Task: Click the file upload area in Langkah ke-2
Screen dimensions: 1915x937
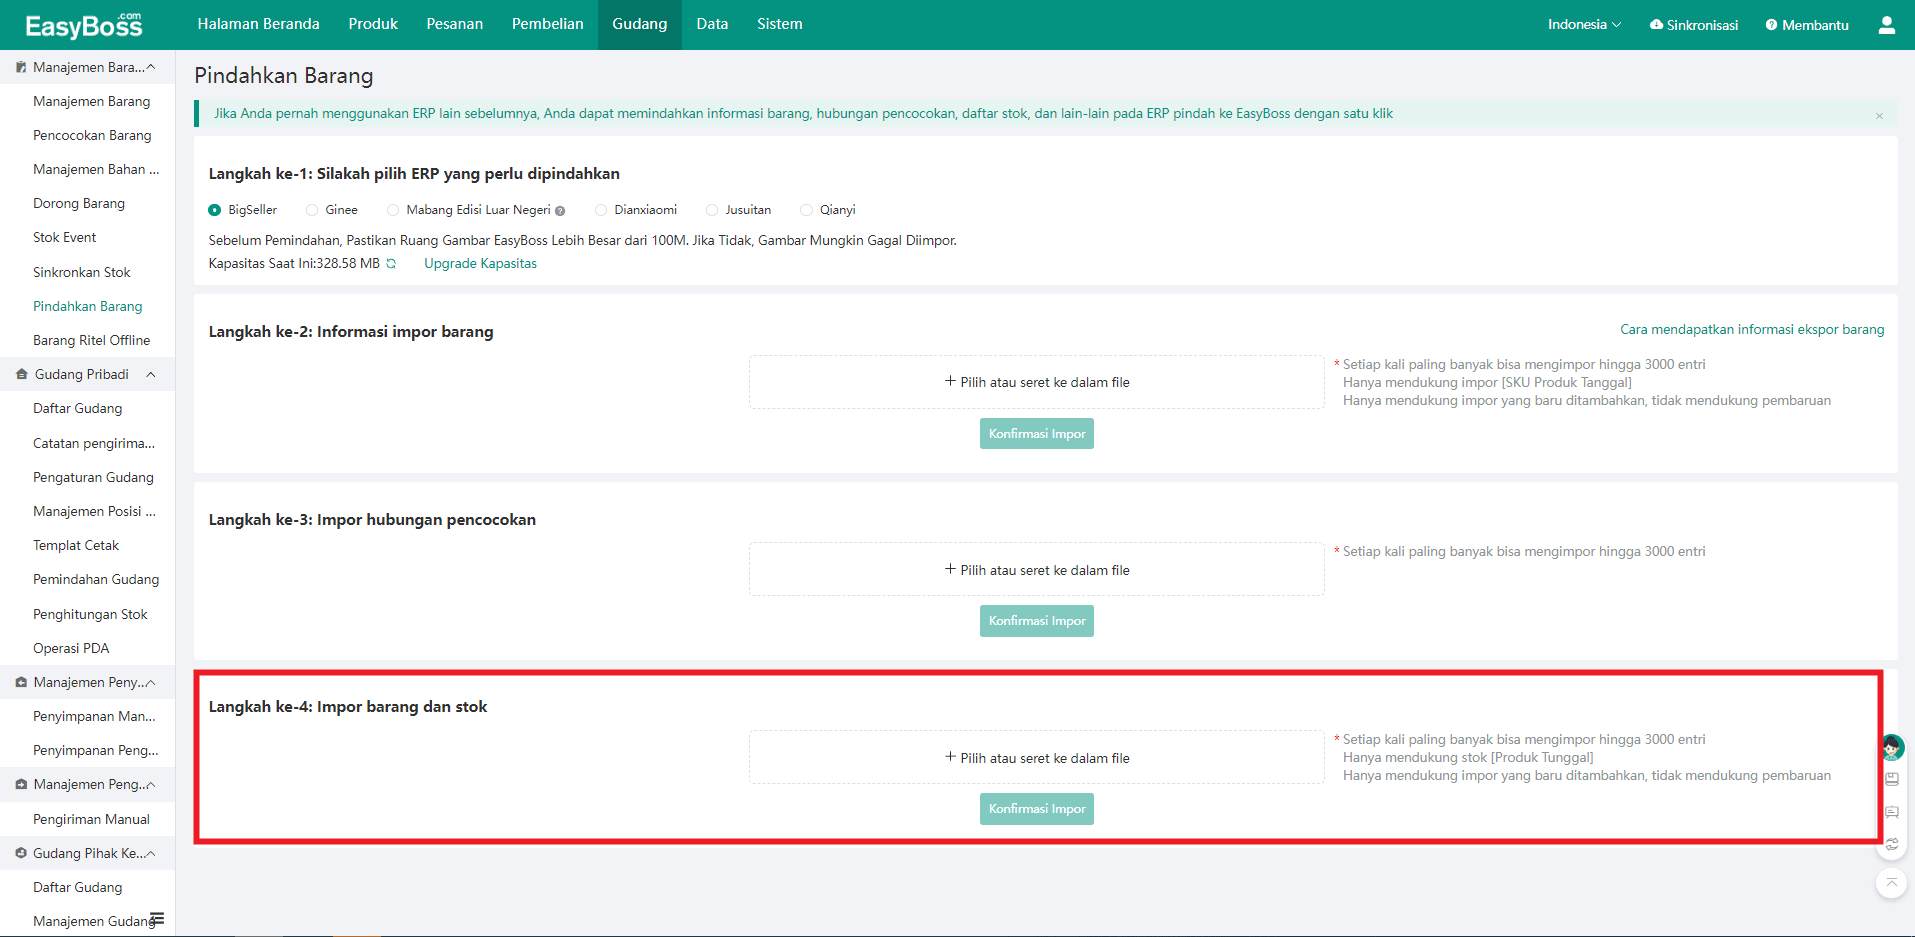Action: tap(1037, 382)
